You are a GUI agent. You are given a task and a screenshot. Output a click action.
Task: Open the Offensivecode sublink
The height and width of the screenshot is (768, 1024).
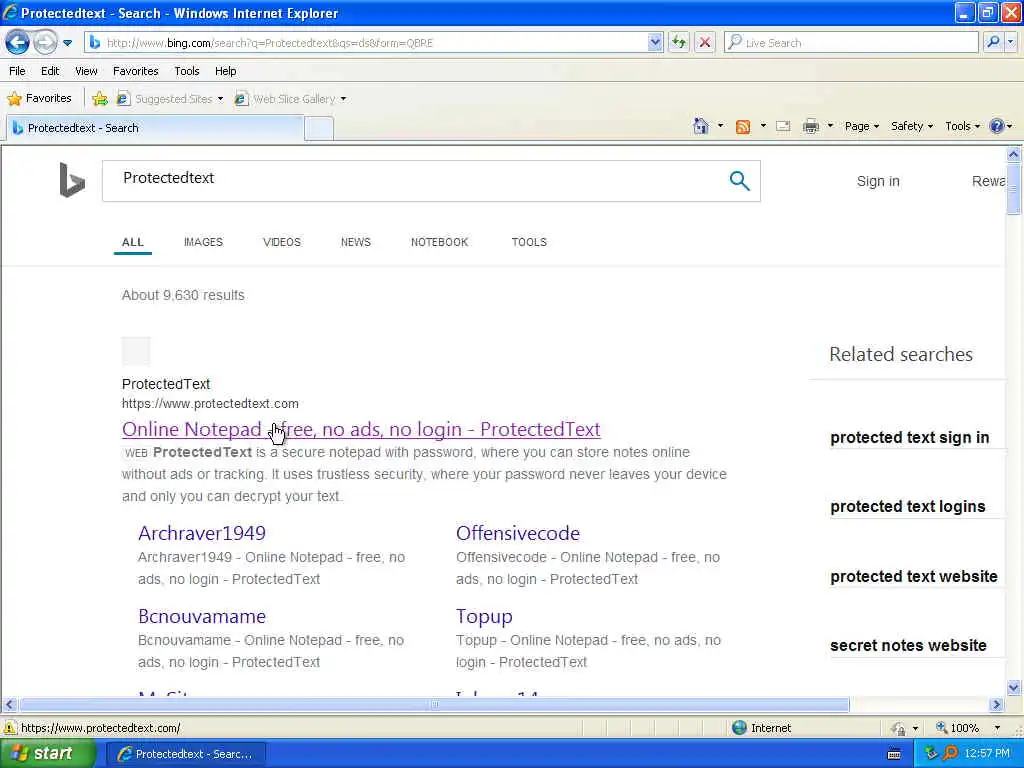(518, 533)
